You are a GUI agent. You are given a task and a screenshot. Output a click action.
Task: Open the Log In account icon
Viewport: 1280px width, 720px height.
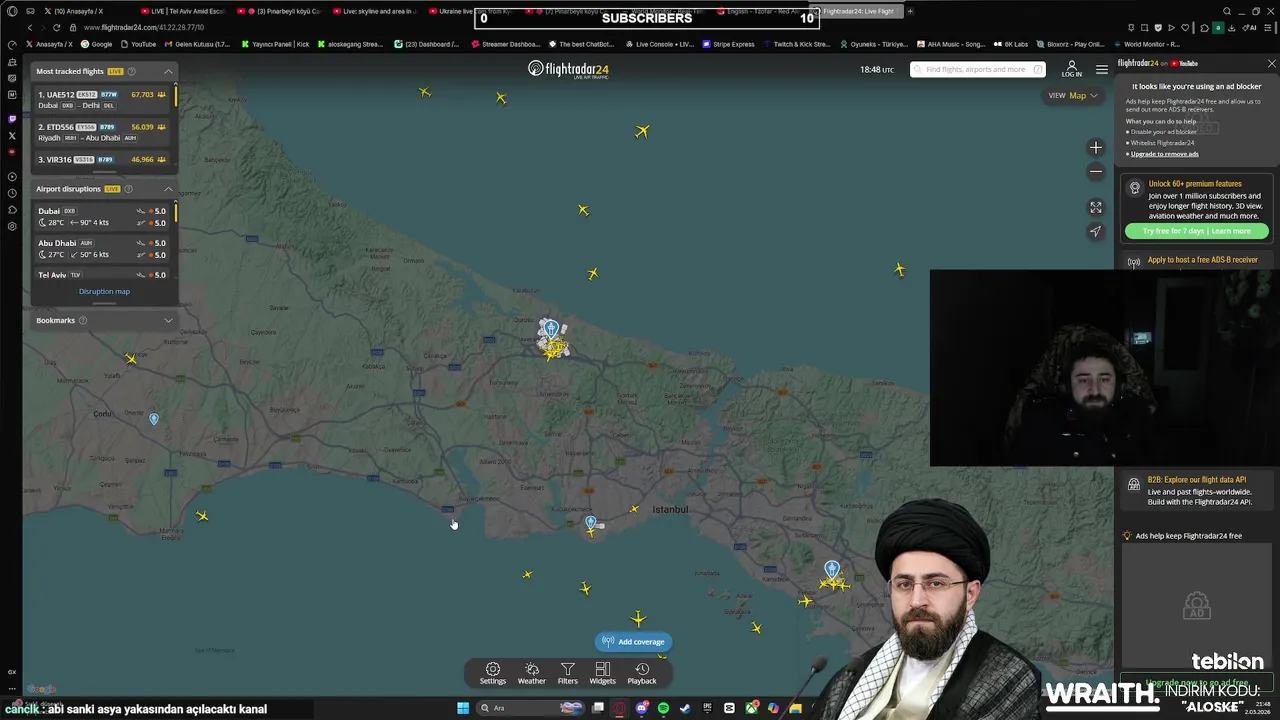point(1072,69)
